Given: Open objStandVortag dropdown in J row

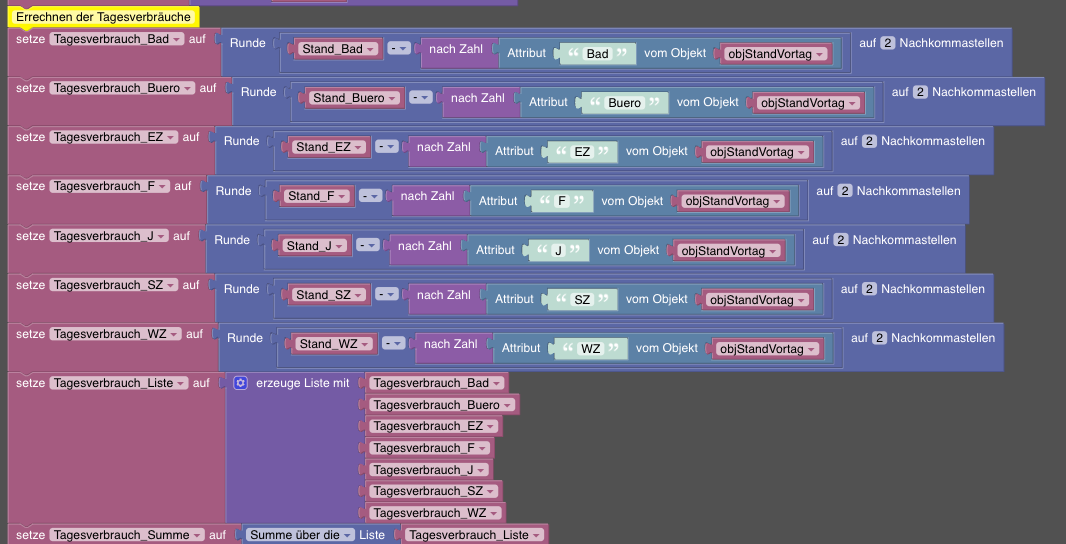Looking at the screenshot, I should [729, 252].
